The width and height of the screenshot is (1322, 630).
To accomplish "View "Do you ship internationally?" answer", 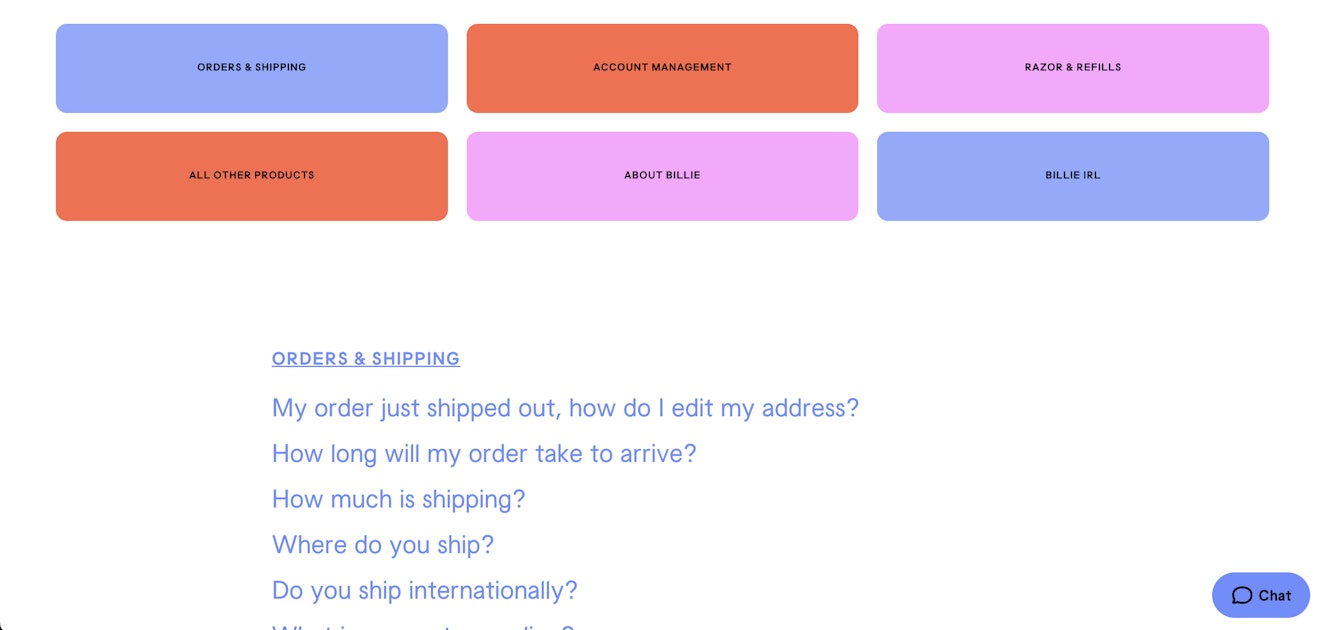I will (x=425, y=590).
